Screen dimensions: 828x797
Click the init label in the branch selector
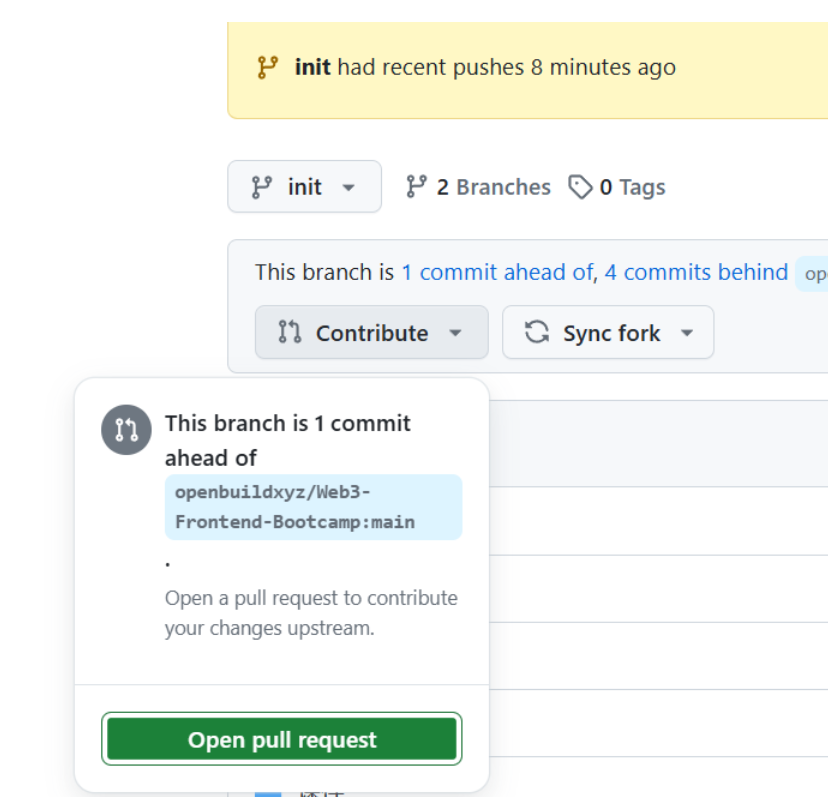(305, 187)
